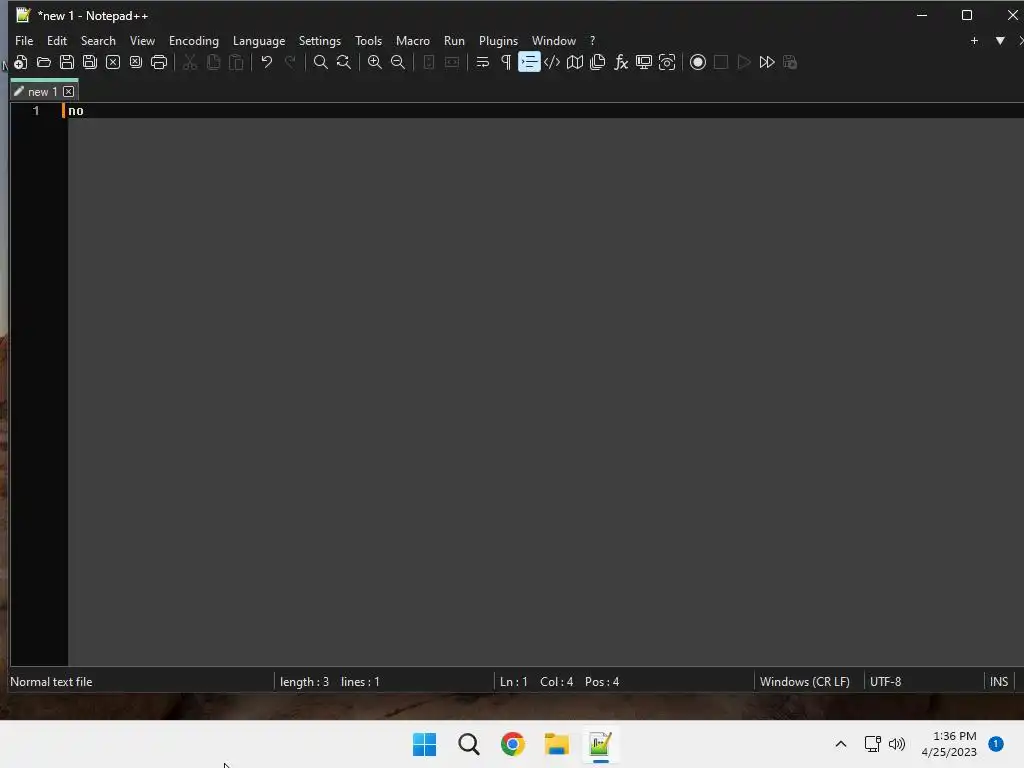Open the Encoding menu
The width and height of the screenshot is (1024, 768).
pos(194,40)
